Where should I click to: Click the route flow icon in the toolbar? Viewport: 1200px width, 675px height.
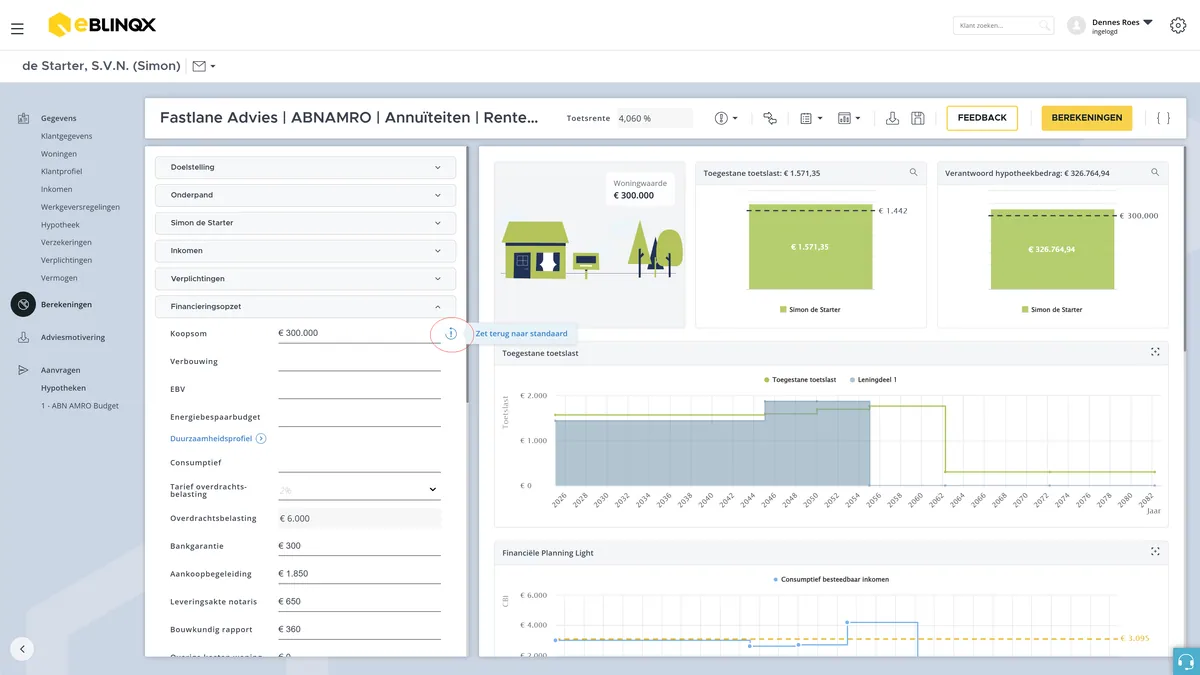769,118
